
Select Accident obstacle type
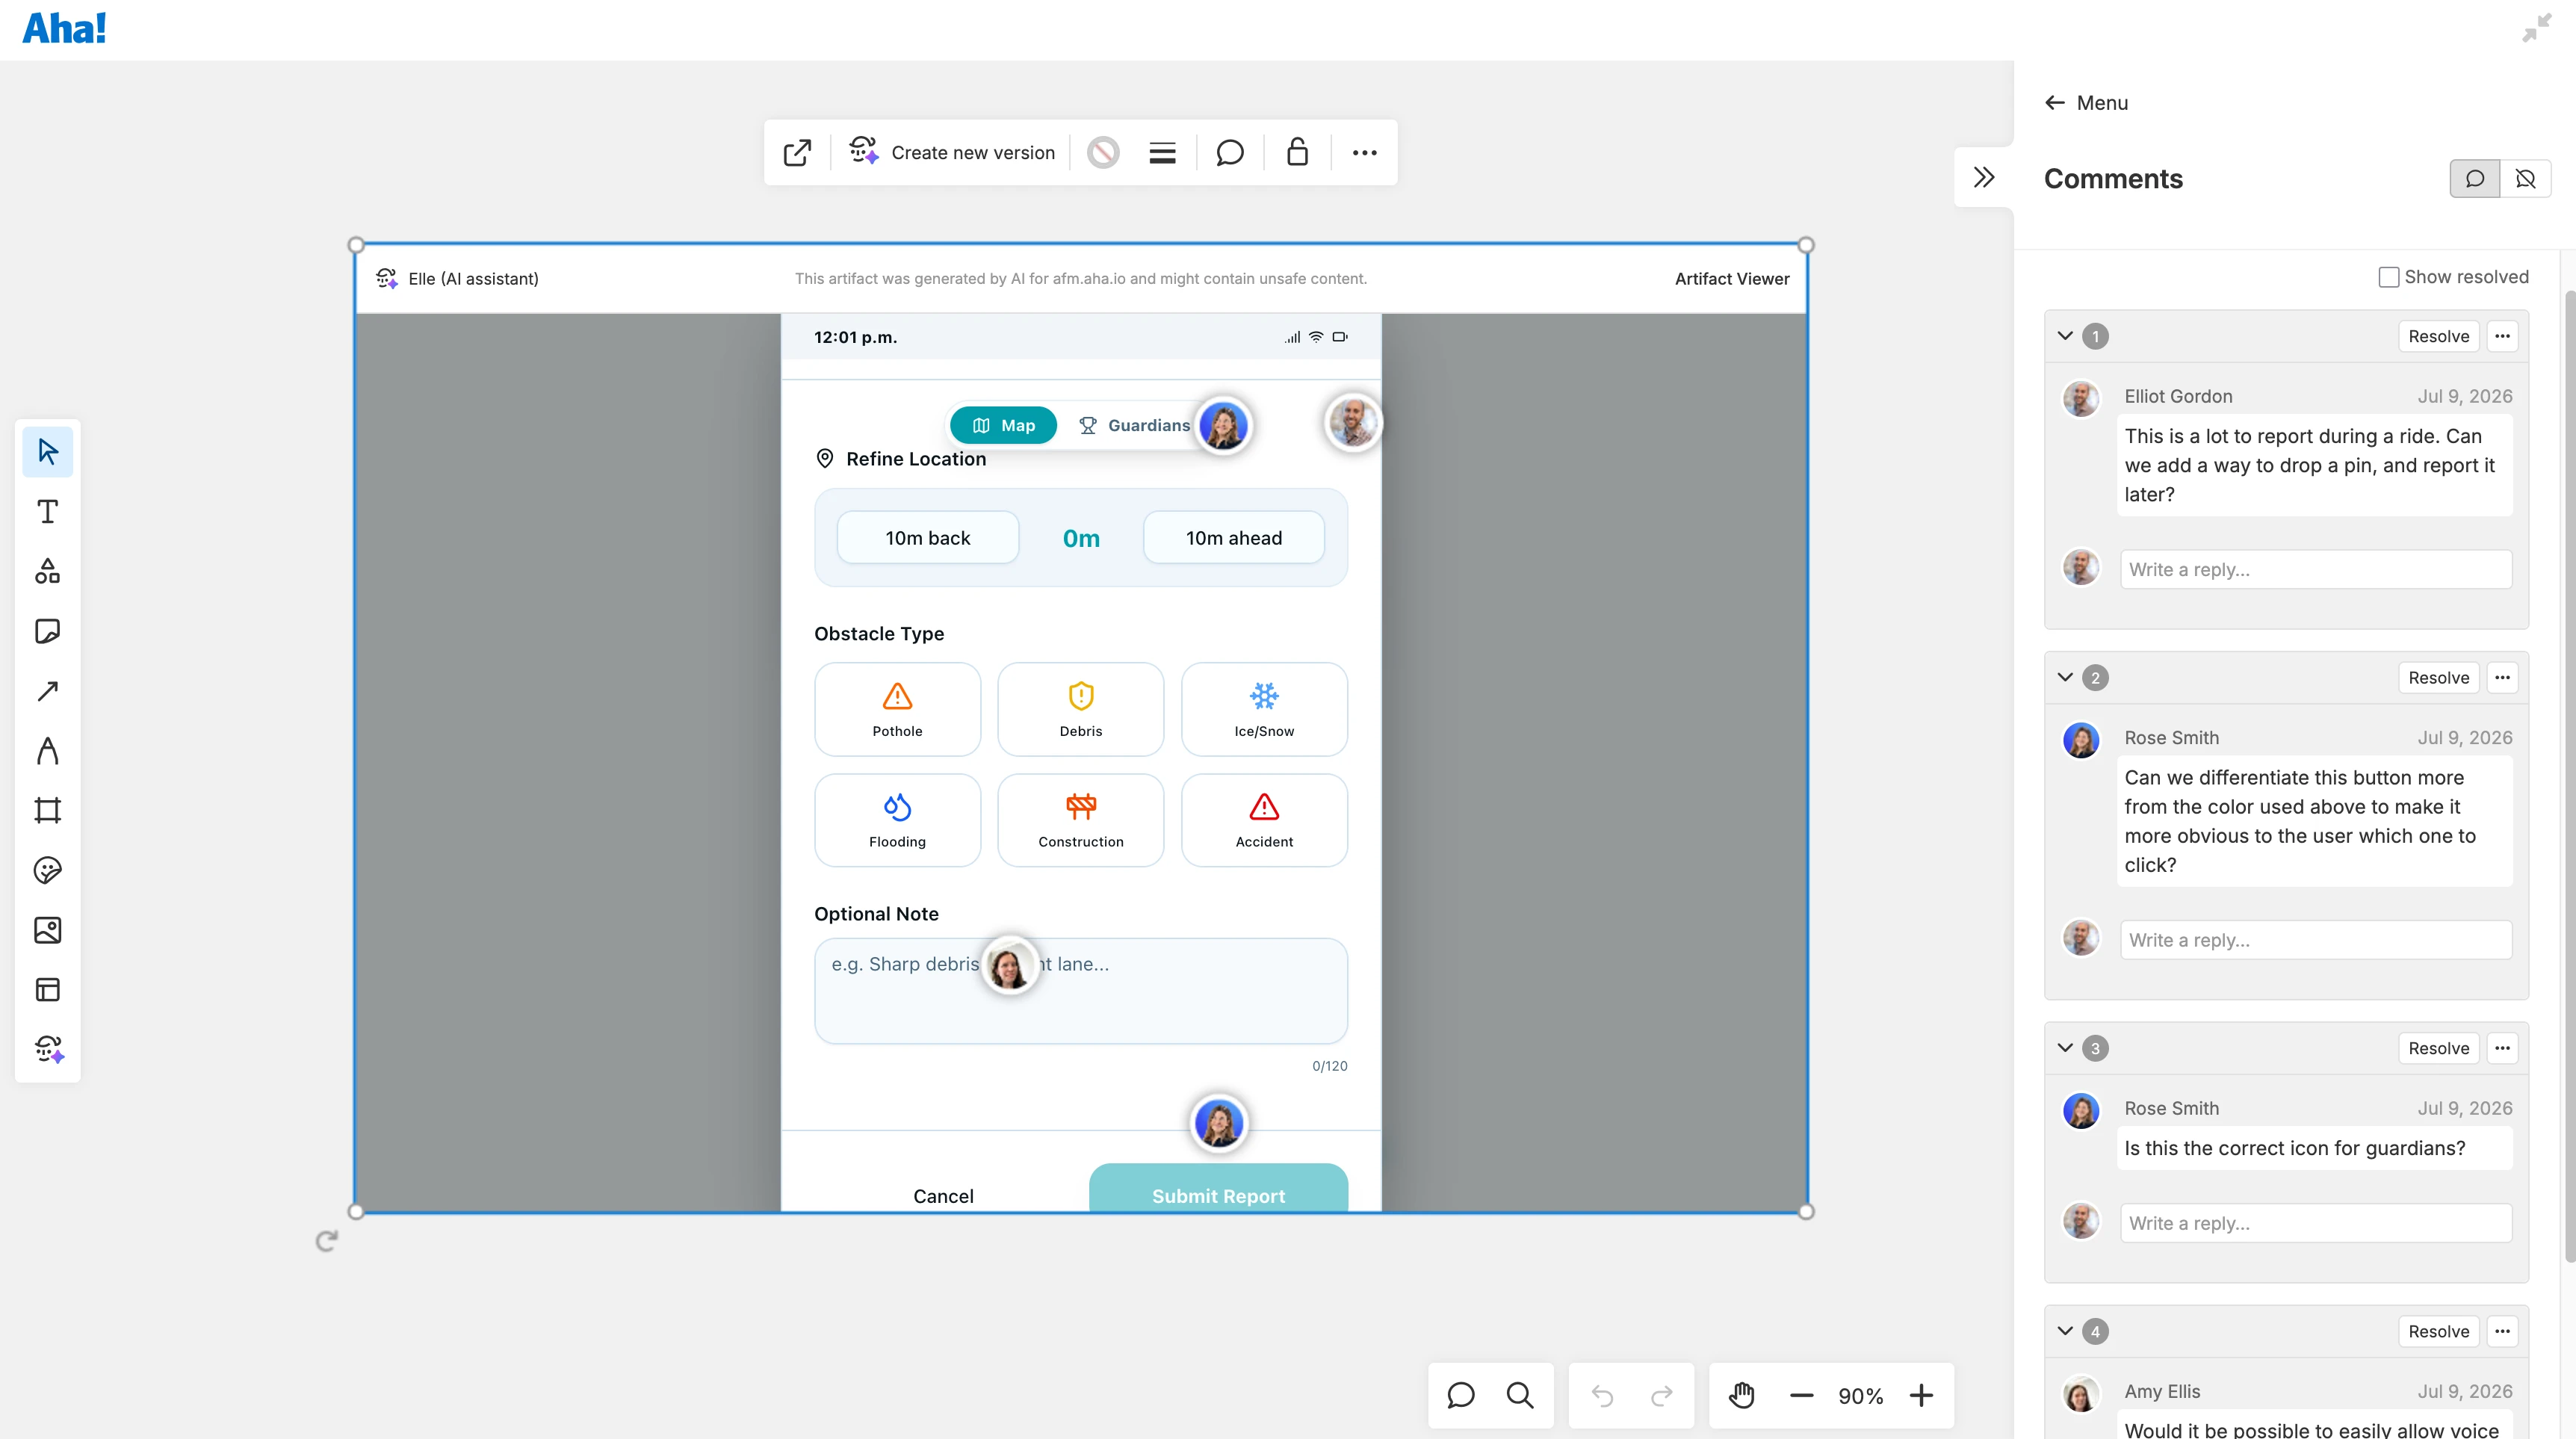click(1264, 820)
